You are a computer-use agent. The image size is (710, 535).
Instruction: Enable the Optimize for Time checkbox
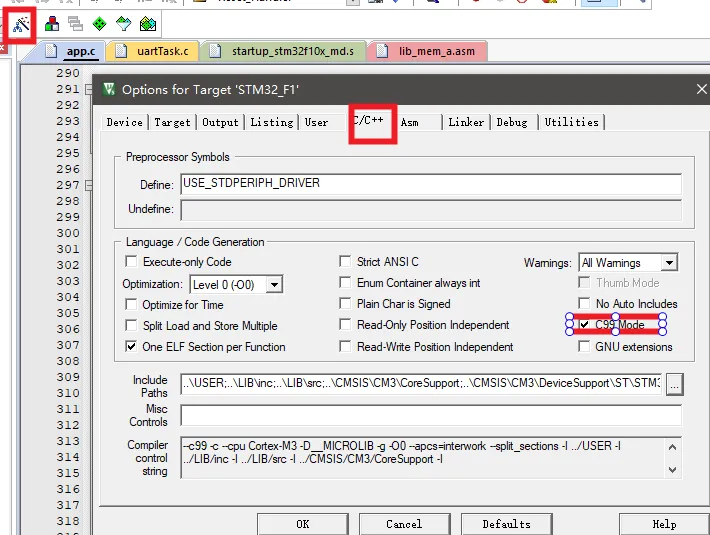(131, 304)
